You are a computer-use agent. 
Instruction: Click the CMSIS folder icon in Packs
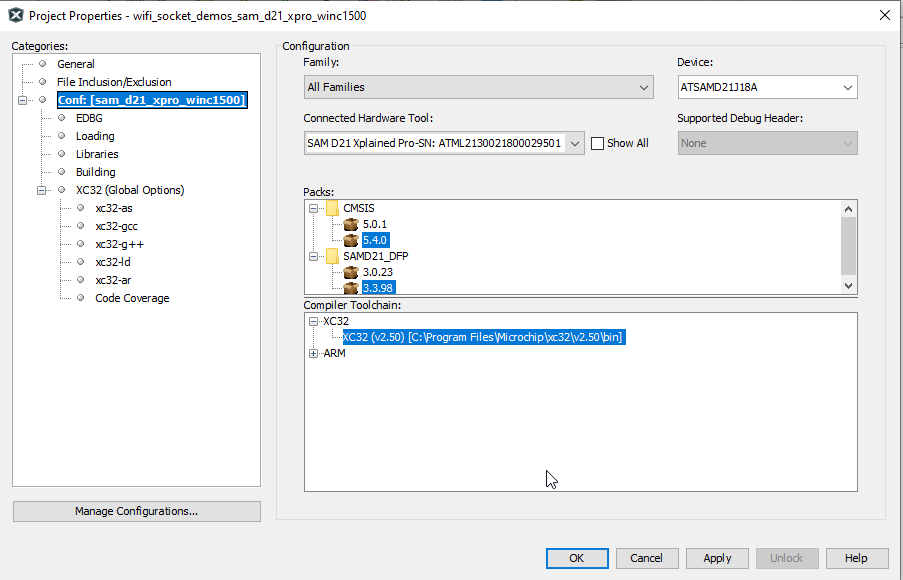(x=332, y=208)
